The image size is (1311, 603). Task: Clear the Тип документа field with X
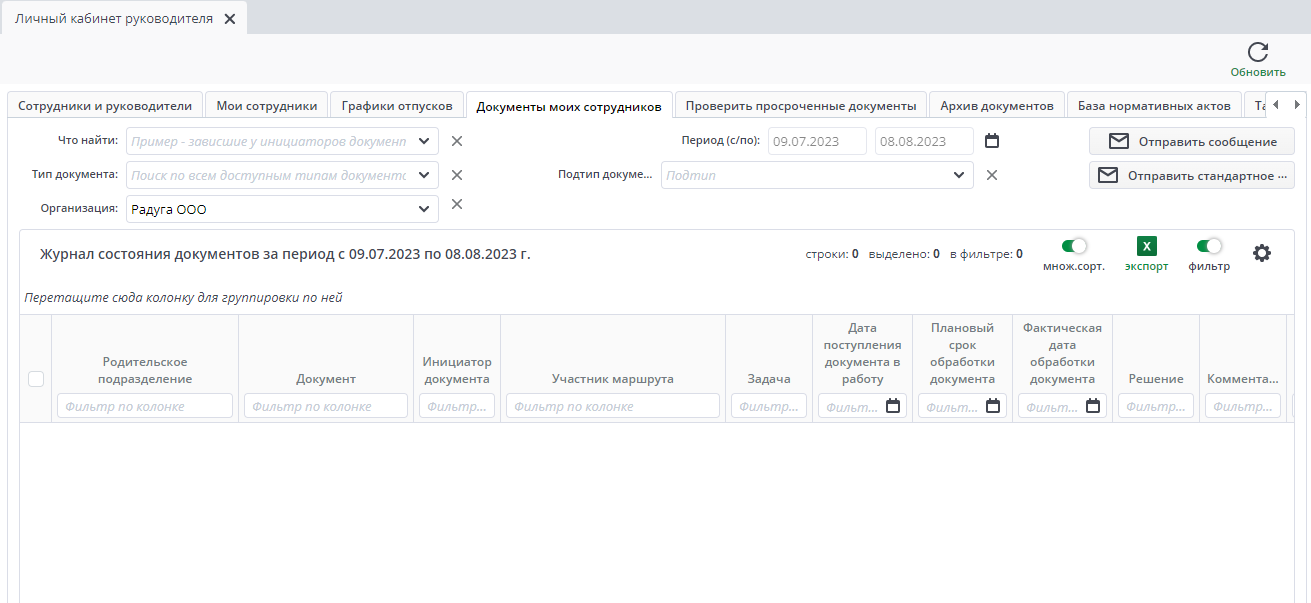point(457,175)
